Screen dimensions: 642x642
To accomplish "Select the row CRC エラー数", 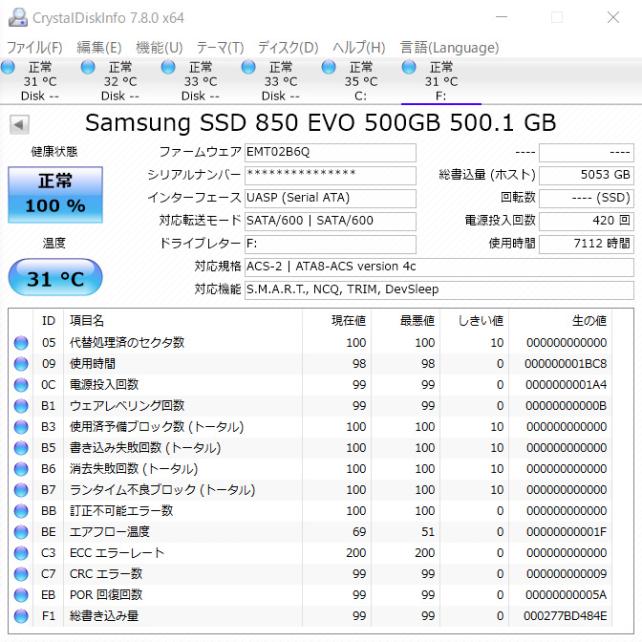I will click(310, 574).
